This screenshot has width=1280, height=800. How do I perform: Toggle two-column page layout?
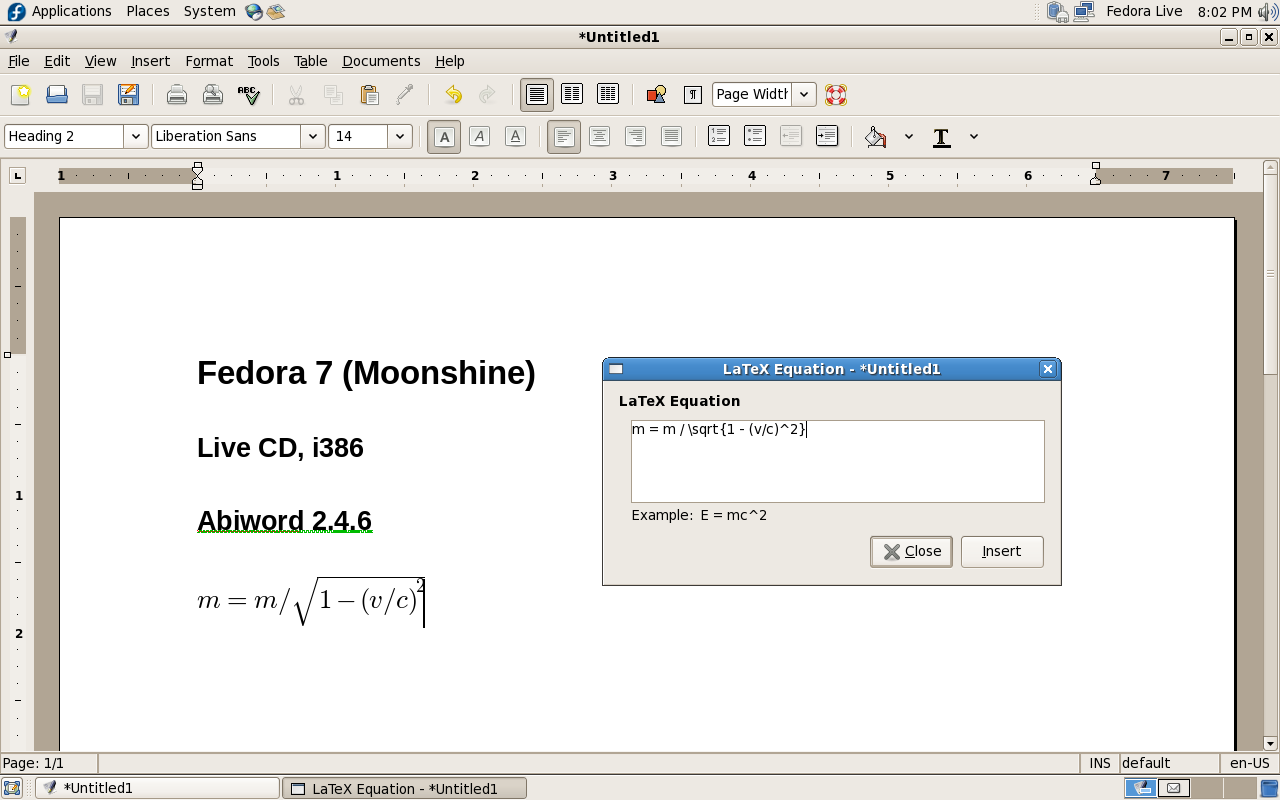pos(572,95)
